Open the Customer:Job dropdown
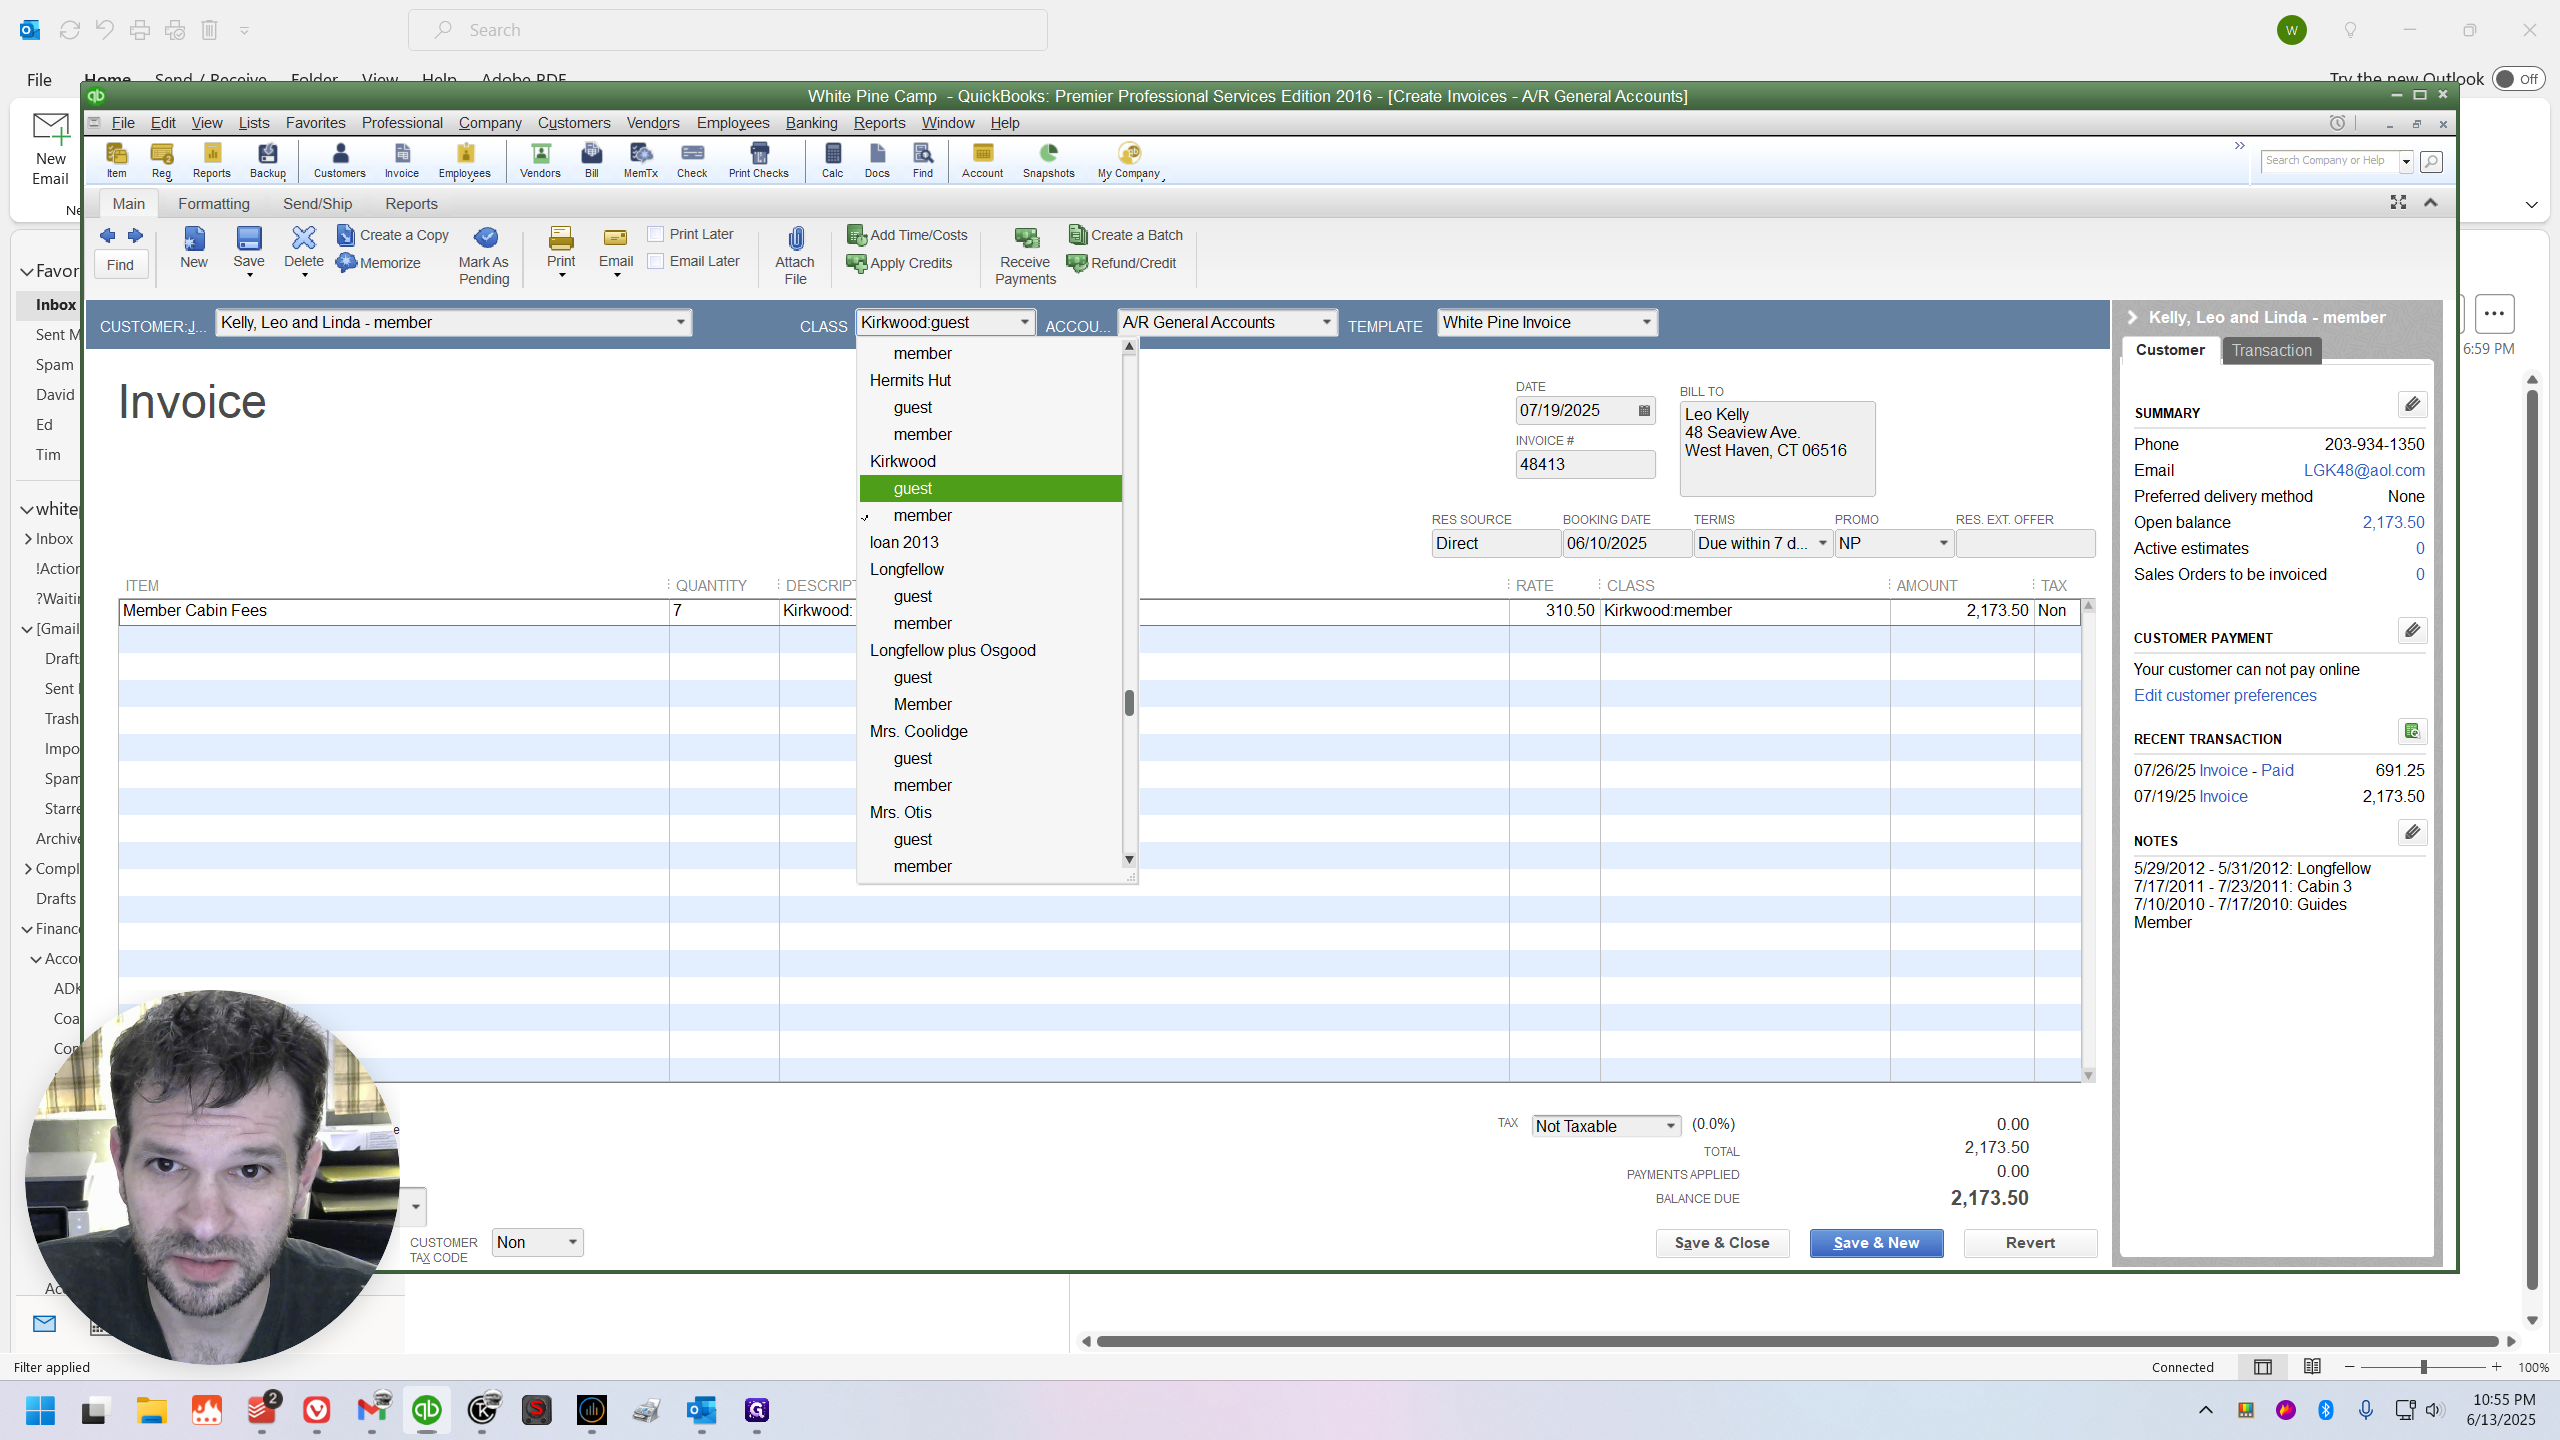This screenshot has height=1440, width=2560. pos(680,322)
